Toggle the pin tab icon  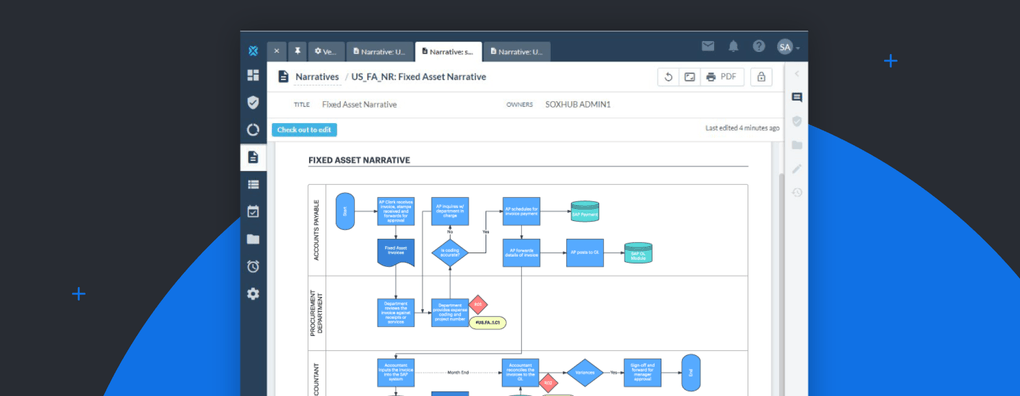click(297, 51)
